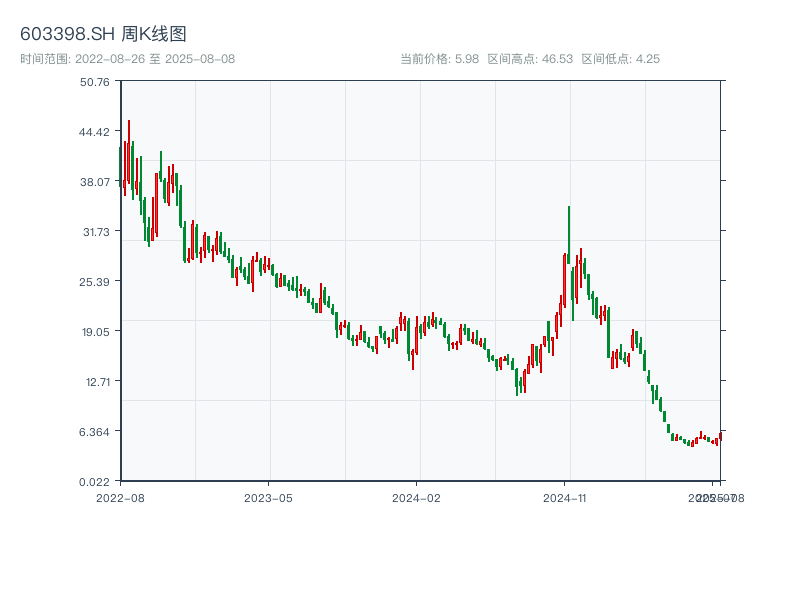The height and width of the screenshot is (600, 800).
Task: Click the 38.07 y-axis label
Action: pos(95,182)
